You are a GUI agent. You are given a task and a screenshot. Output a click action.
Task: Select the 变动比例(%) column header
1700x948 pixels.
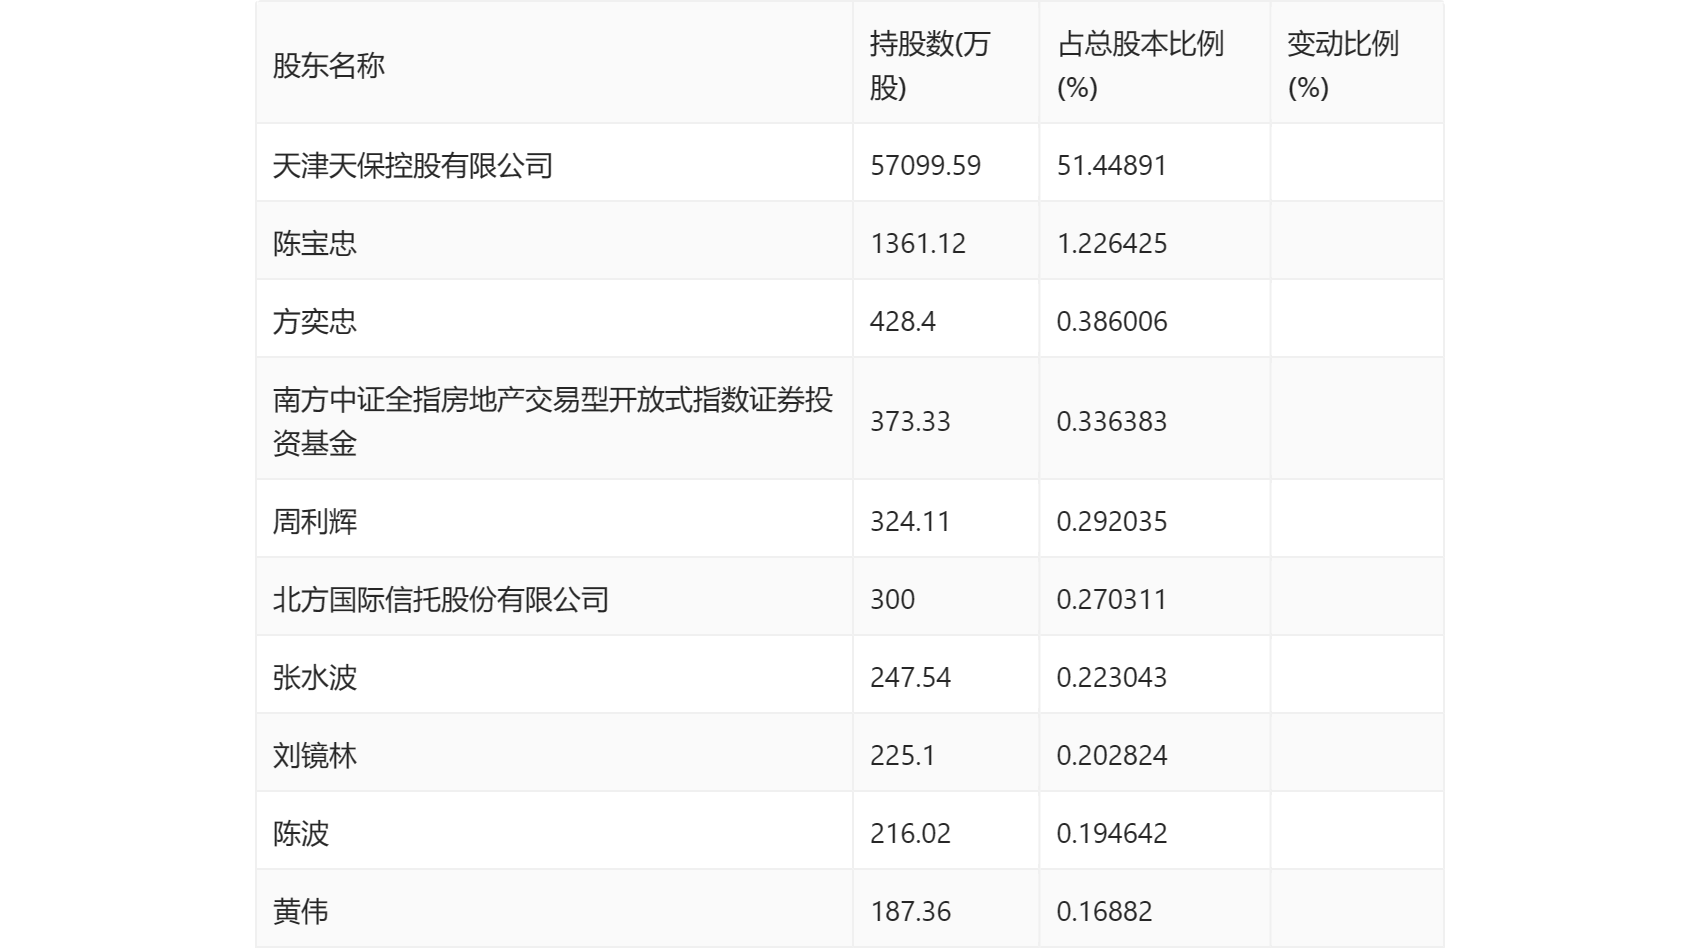1343,66
